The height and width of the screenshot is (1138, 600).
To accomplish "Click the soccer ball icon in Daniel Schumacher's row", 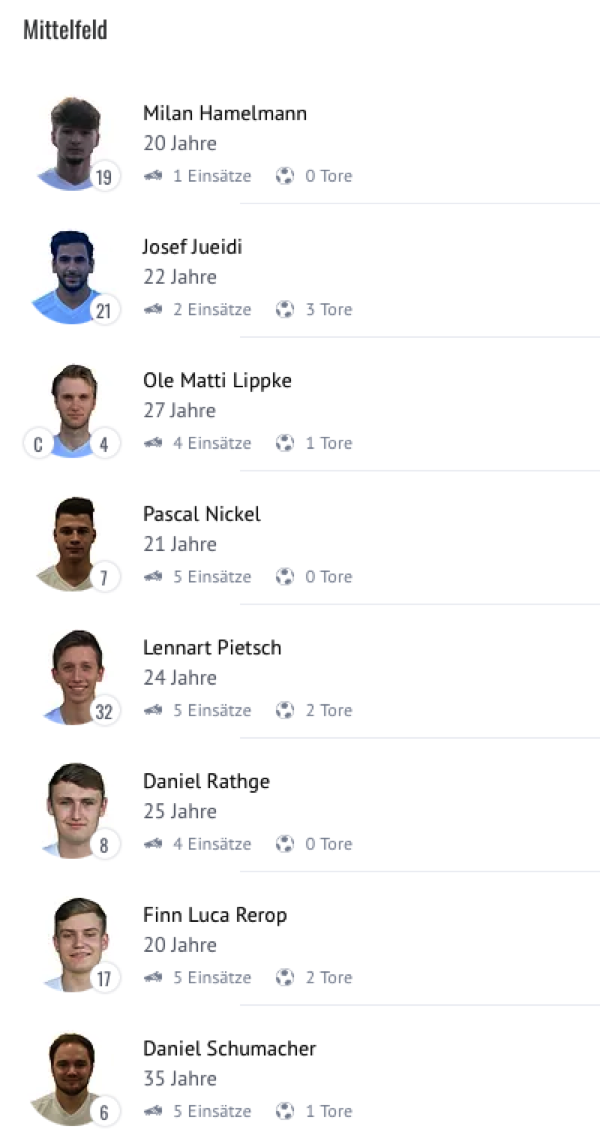I will click(x=285, y=1111).
